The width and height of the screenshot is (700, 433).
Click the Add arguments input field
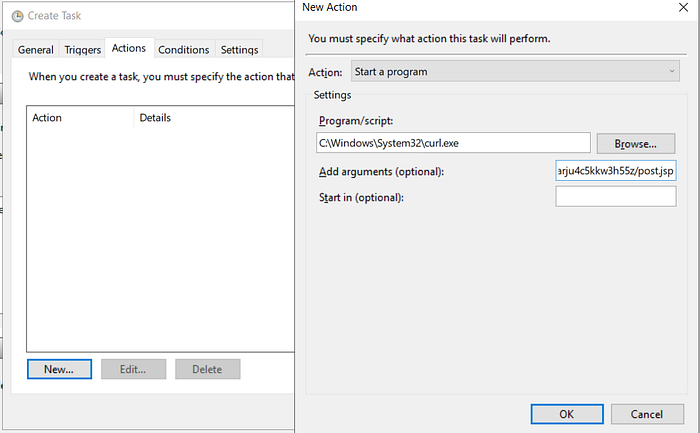click(616, 171)
